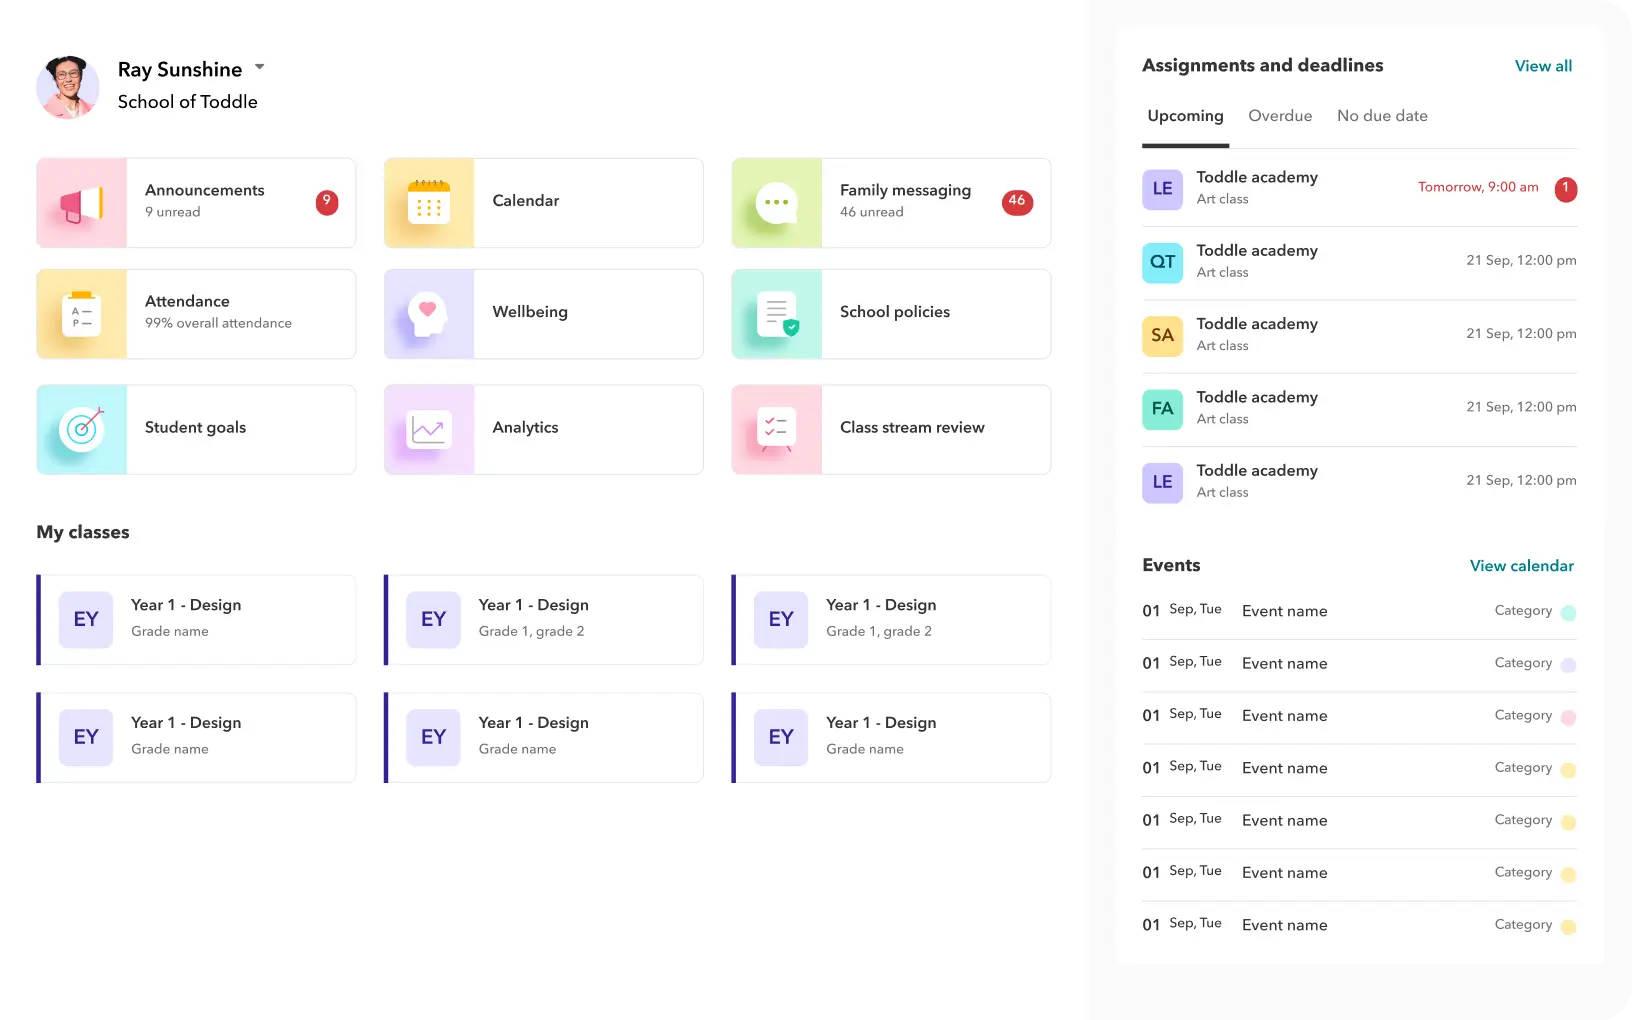Click Ray Sunshine's profile photo
Viewport: 1632px width, 1020px height.
tap(68, 87)
